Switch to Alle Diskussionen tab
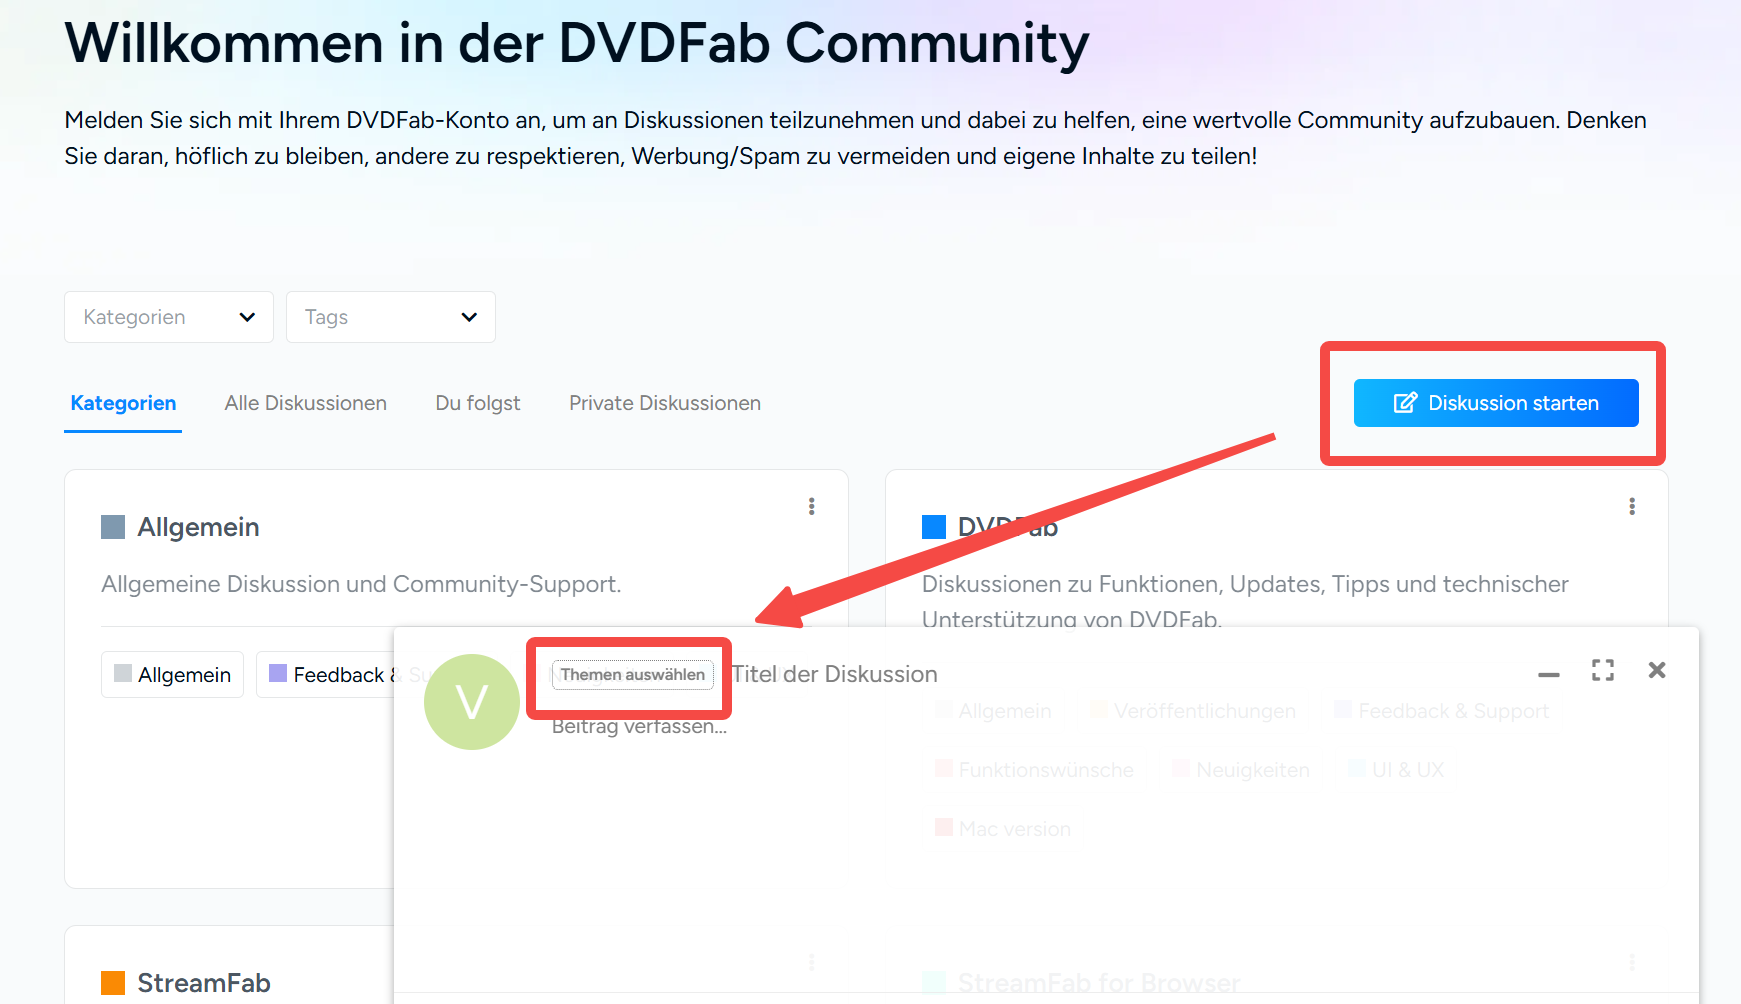Image resolution: width=1741 pixels, height=1004 pixels. tap(306, 403)
